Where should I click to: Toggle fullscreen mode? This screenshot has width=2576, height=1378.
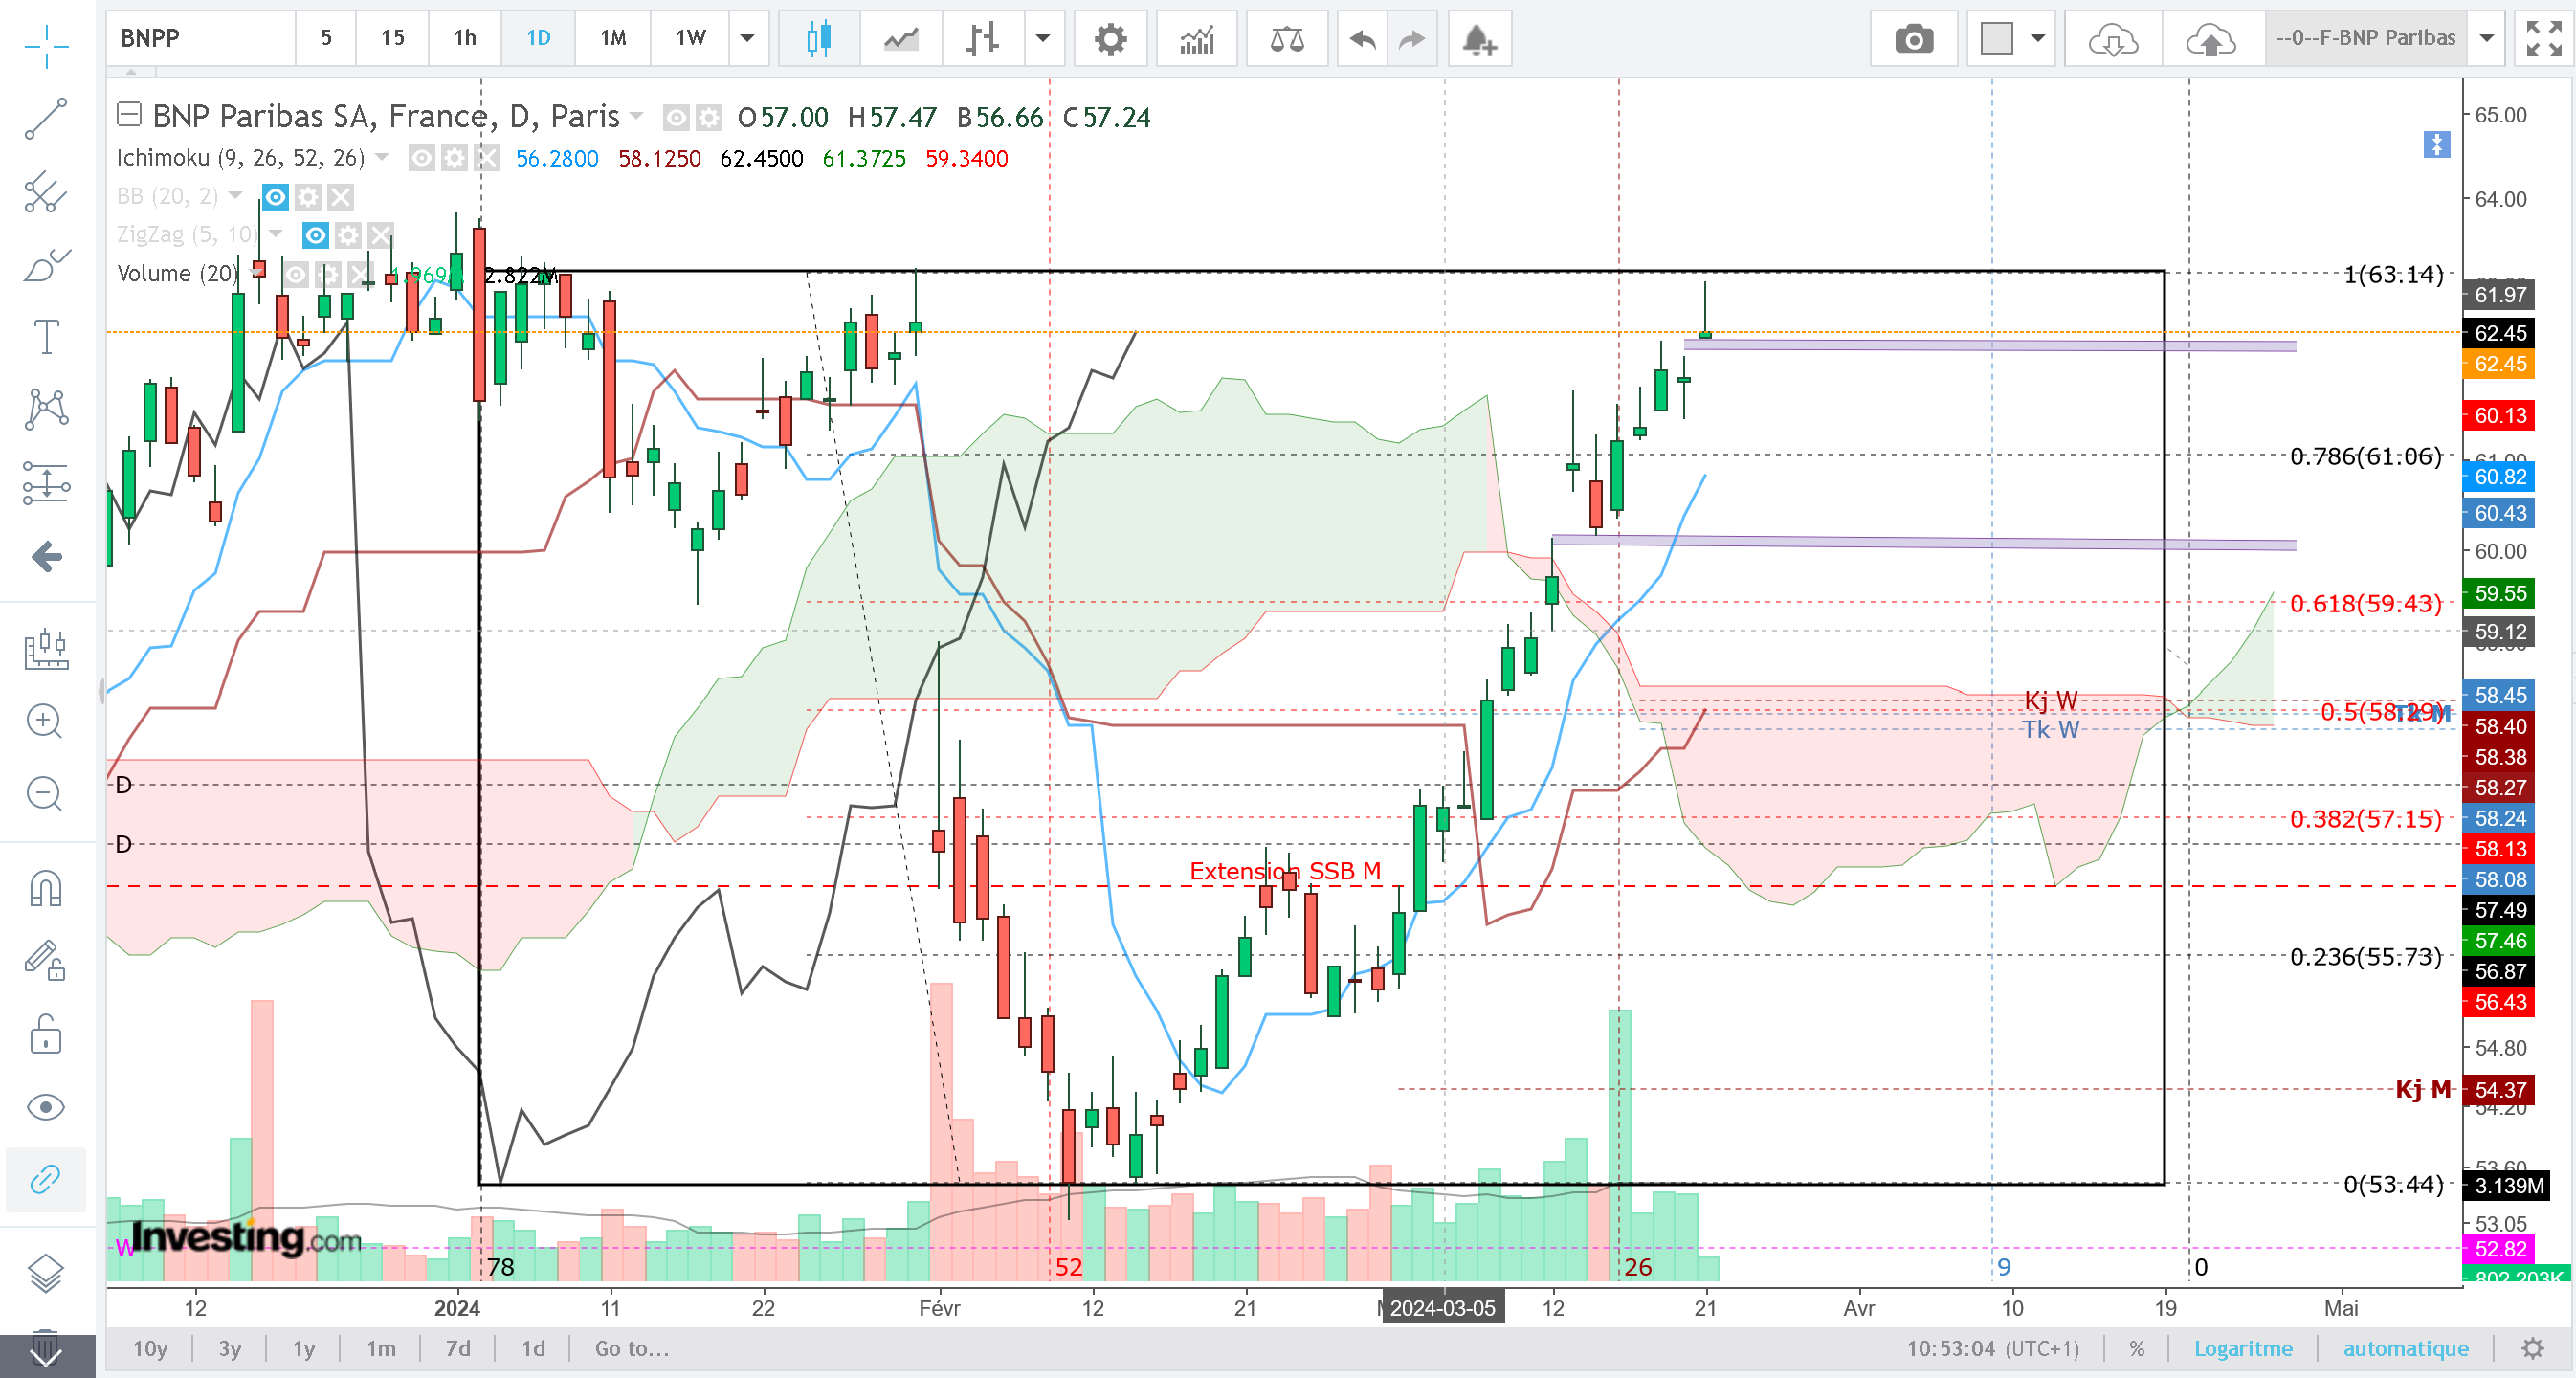2543,39
